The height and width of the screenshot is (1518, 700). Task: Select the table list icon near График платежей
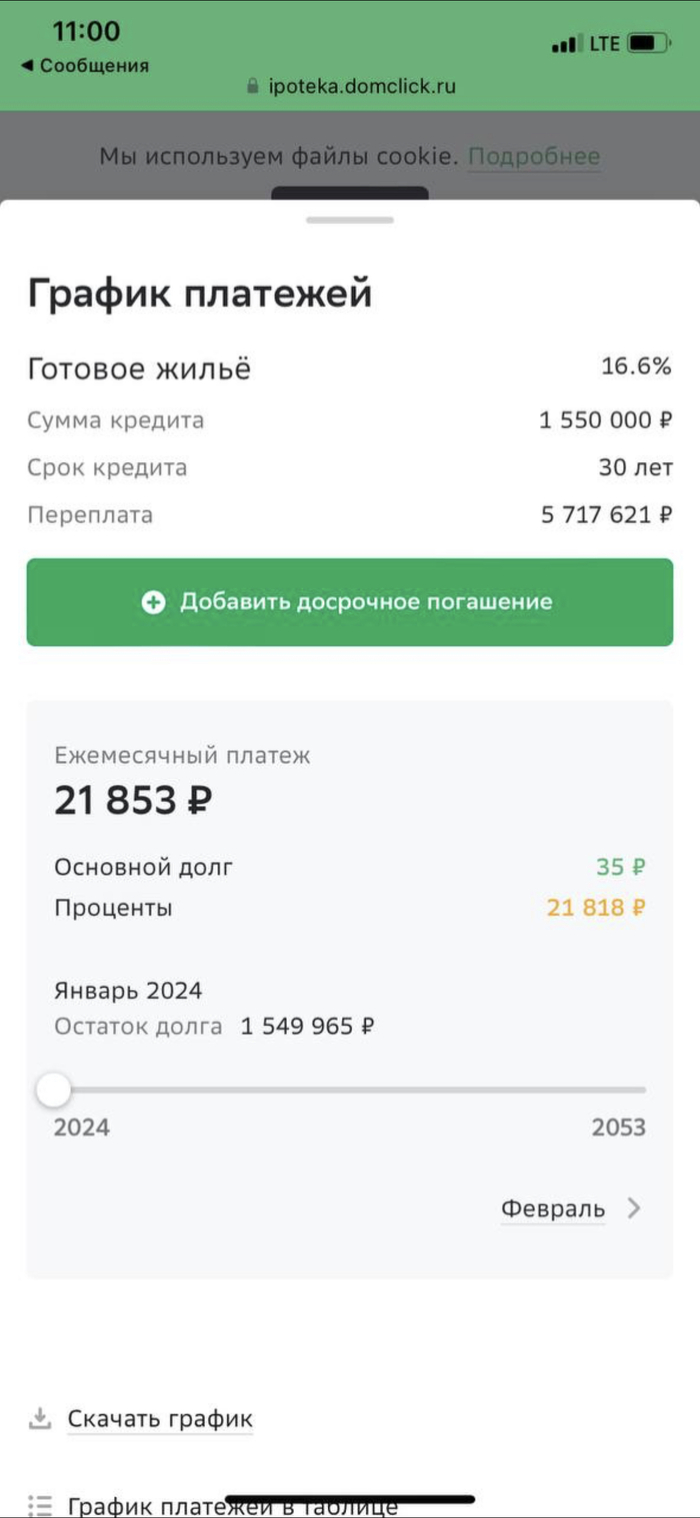pos(38,1502)
